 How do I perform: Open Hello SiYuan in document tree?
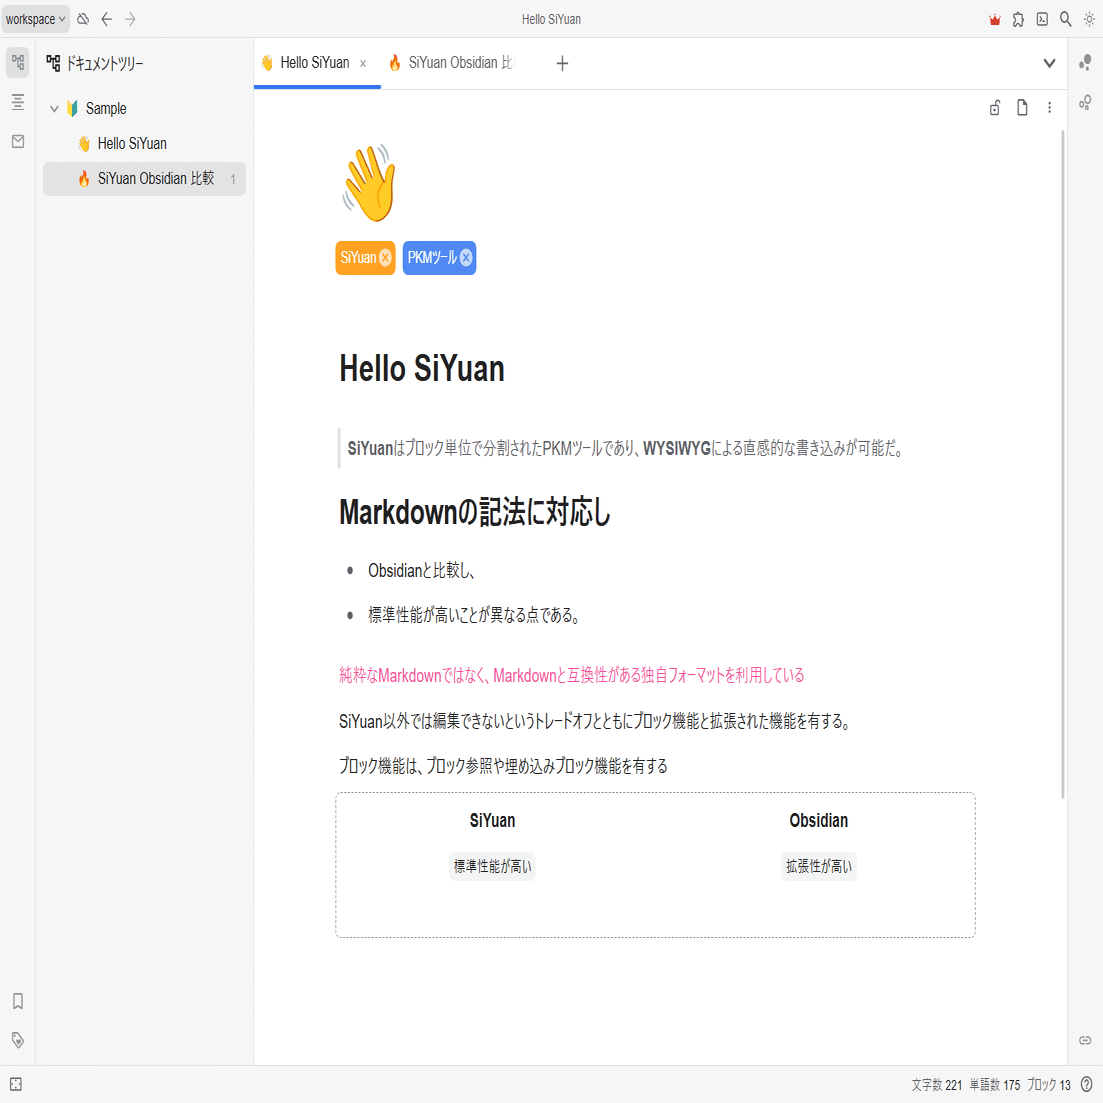click(x=144, y=144)
